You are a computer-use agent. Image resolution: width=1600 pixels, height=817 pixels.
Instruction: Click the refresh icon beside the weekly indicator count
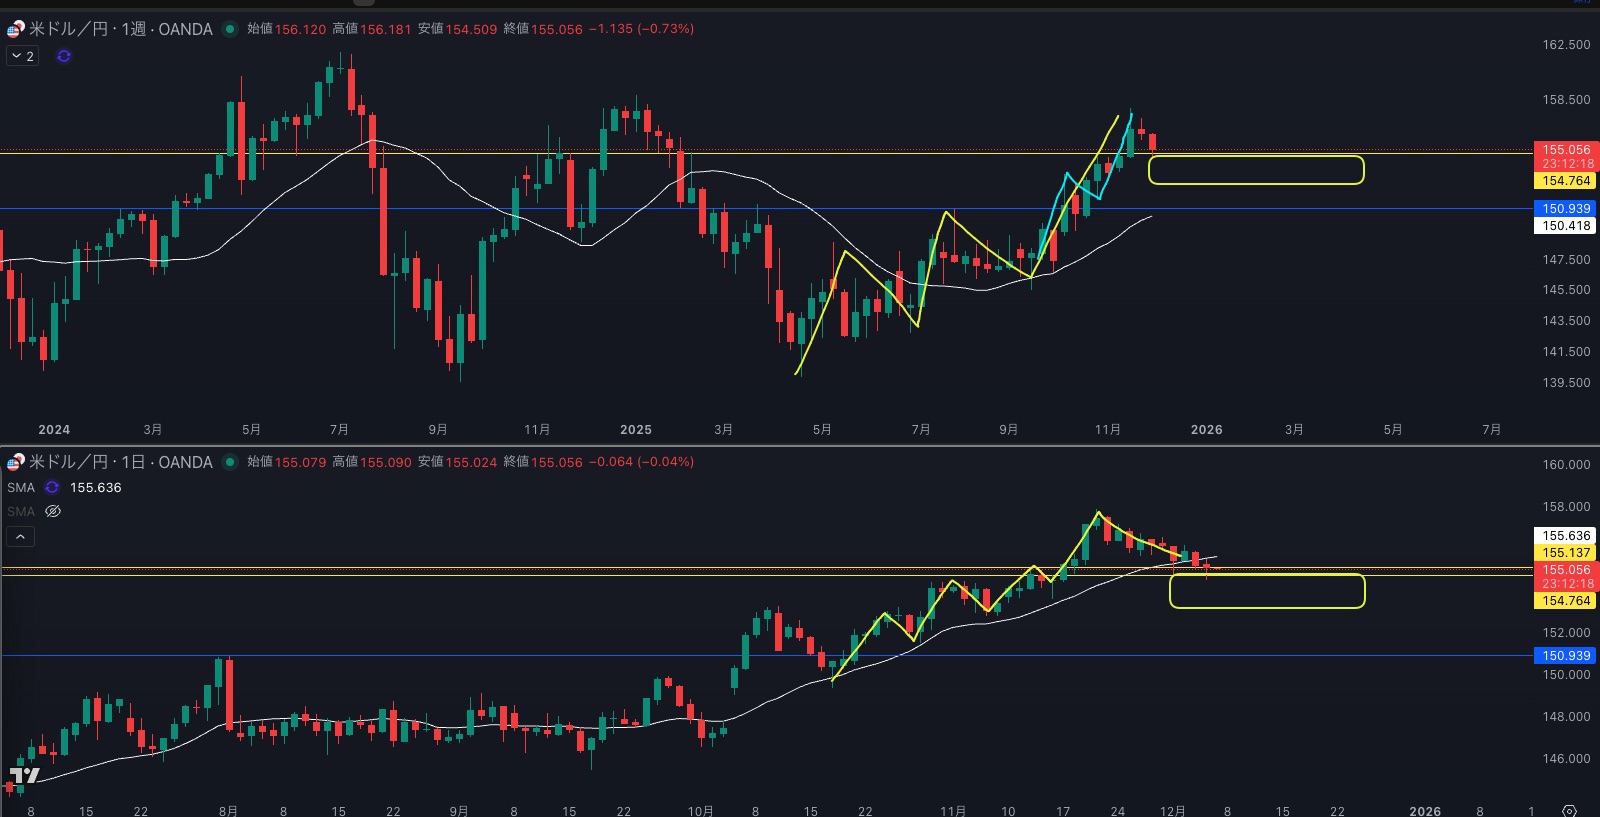pos(64,56)
